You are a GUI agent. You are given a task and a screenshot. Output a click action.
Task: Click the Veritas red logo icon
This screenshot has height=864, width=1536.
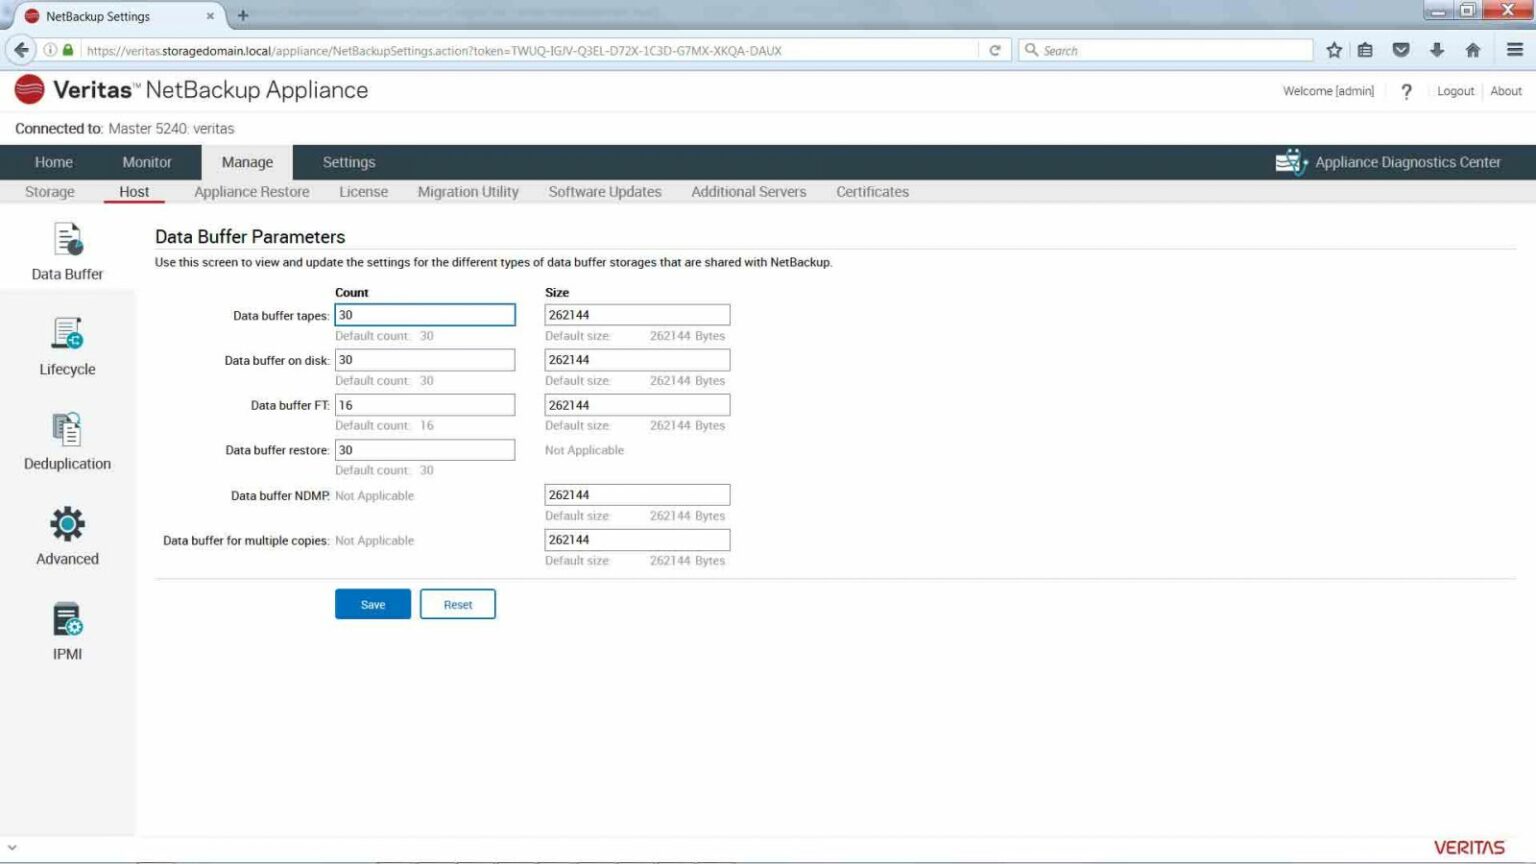(30, 90)
